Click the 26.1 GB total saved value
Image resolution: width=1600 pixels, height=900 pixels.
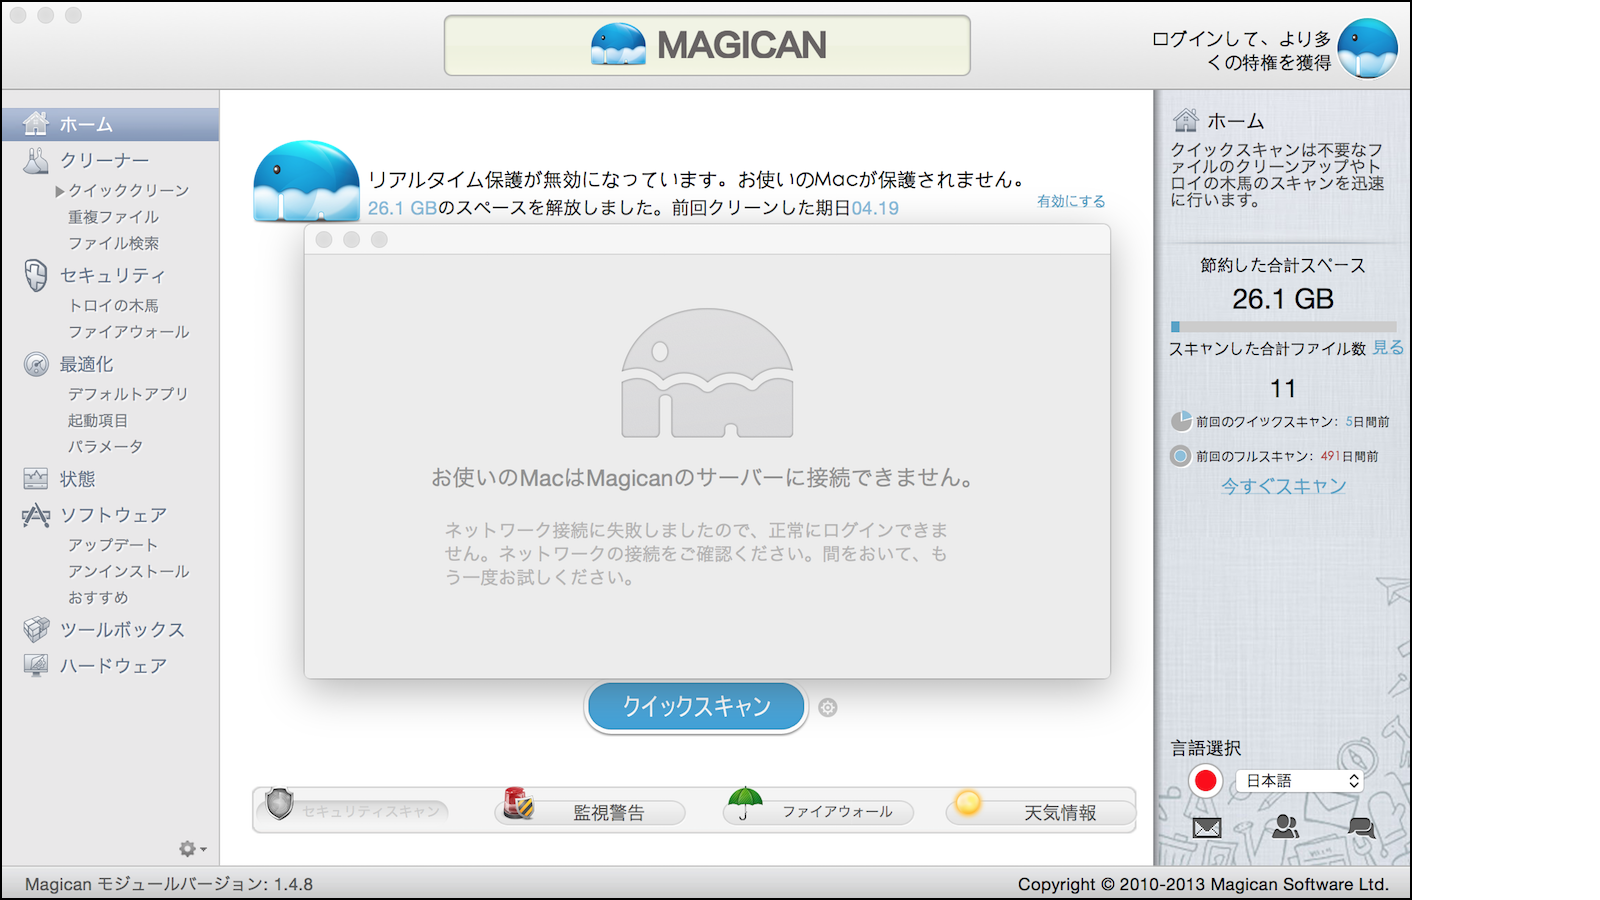[x=1283, y=299]
